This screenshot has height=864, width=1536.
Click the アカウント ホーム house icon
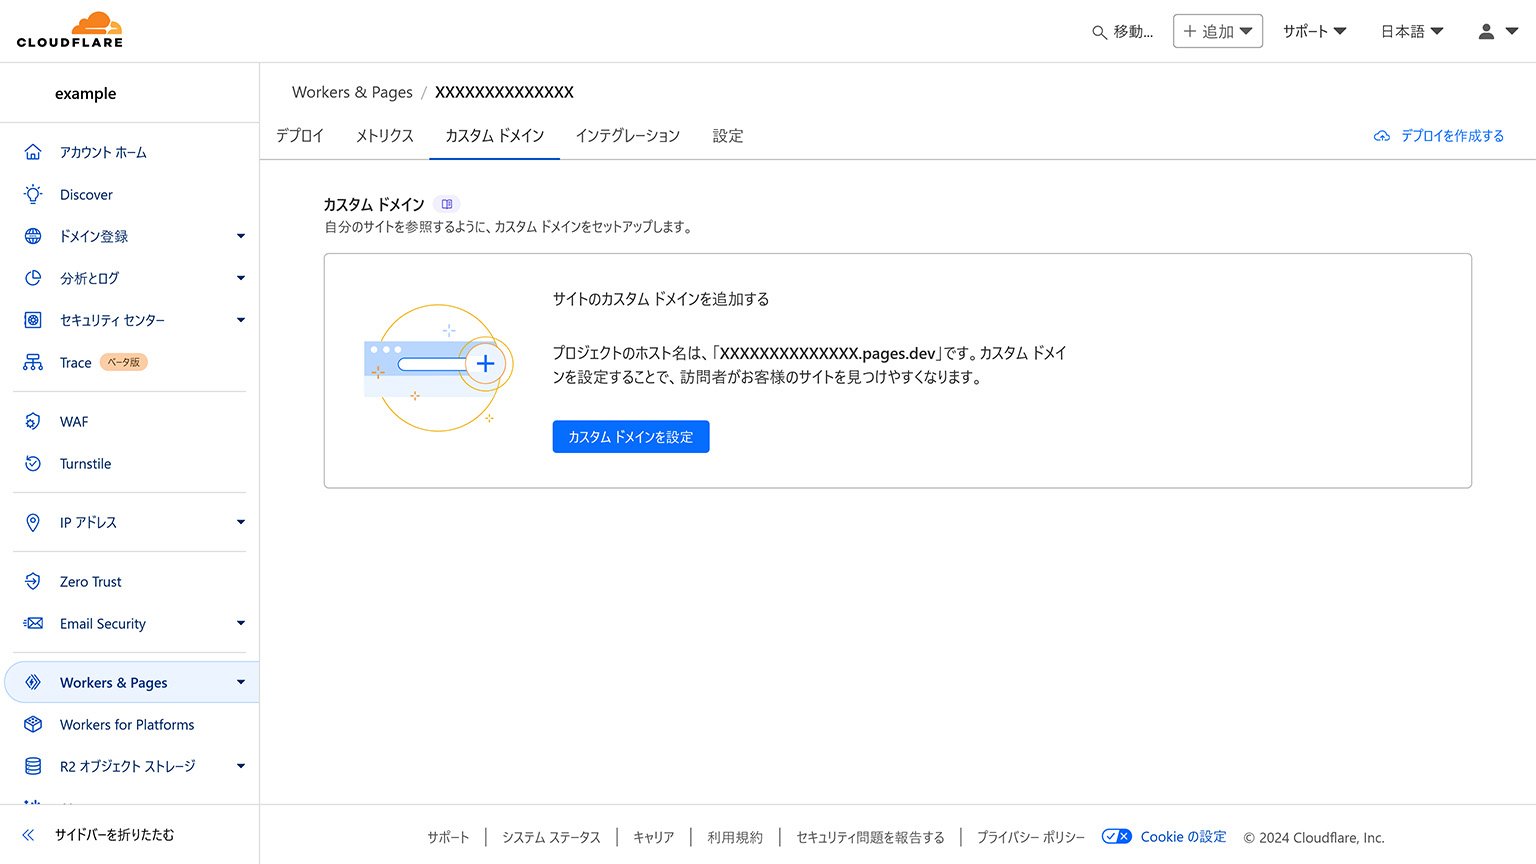pyautogui.click(x=33, y=152)
